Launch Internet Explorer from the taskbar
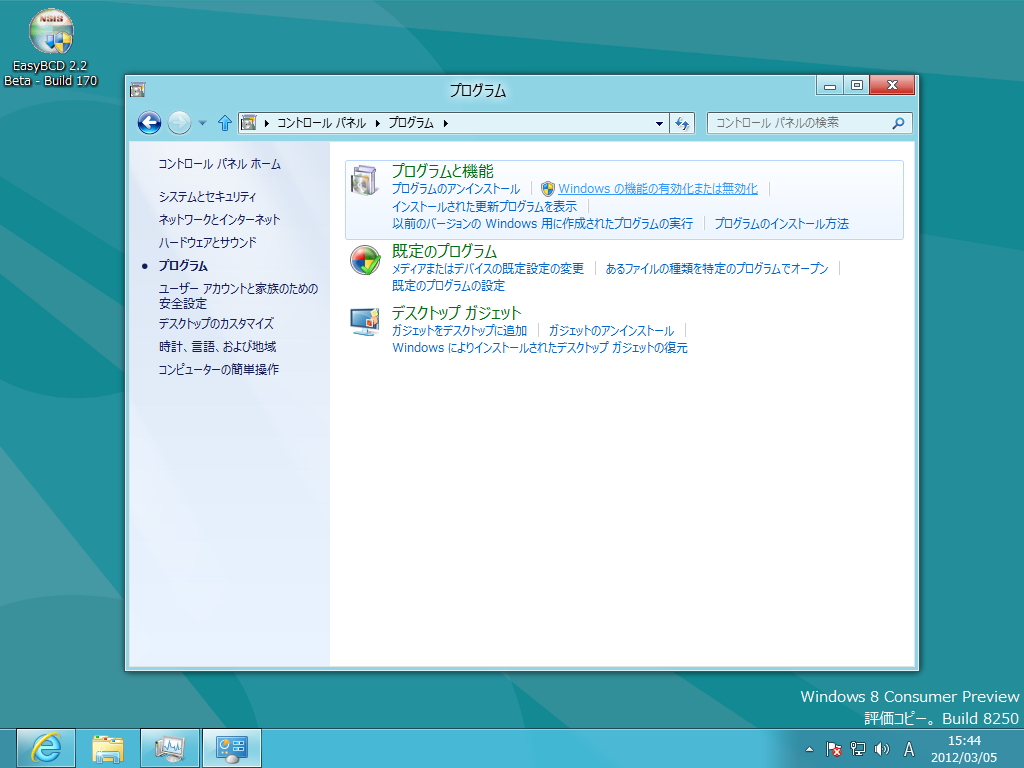This screenshot has width=1024, height=768. [x=45, y=747]
